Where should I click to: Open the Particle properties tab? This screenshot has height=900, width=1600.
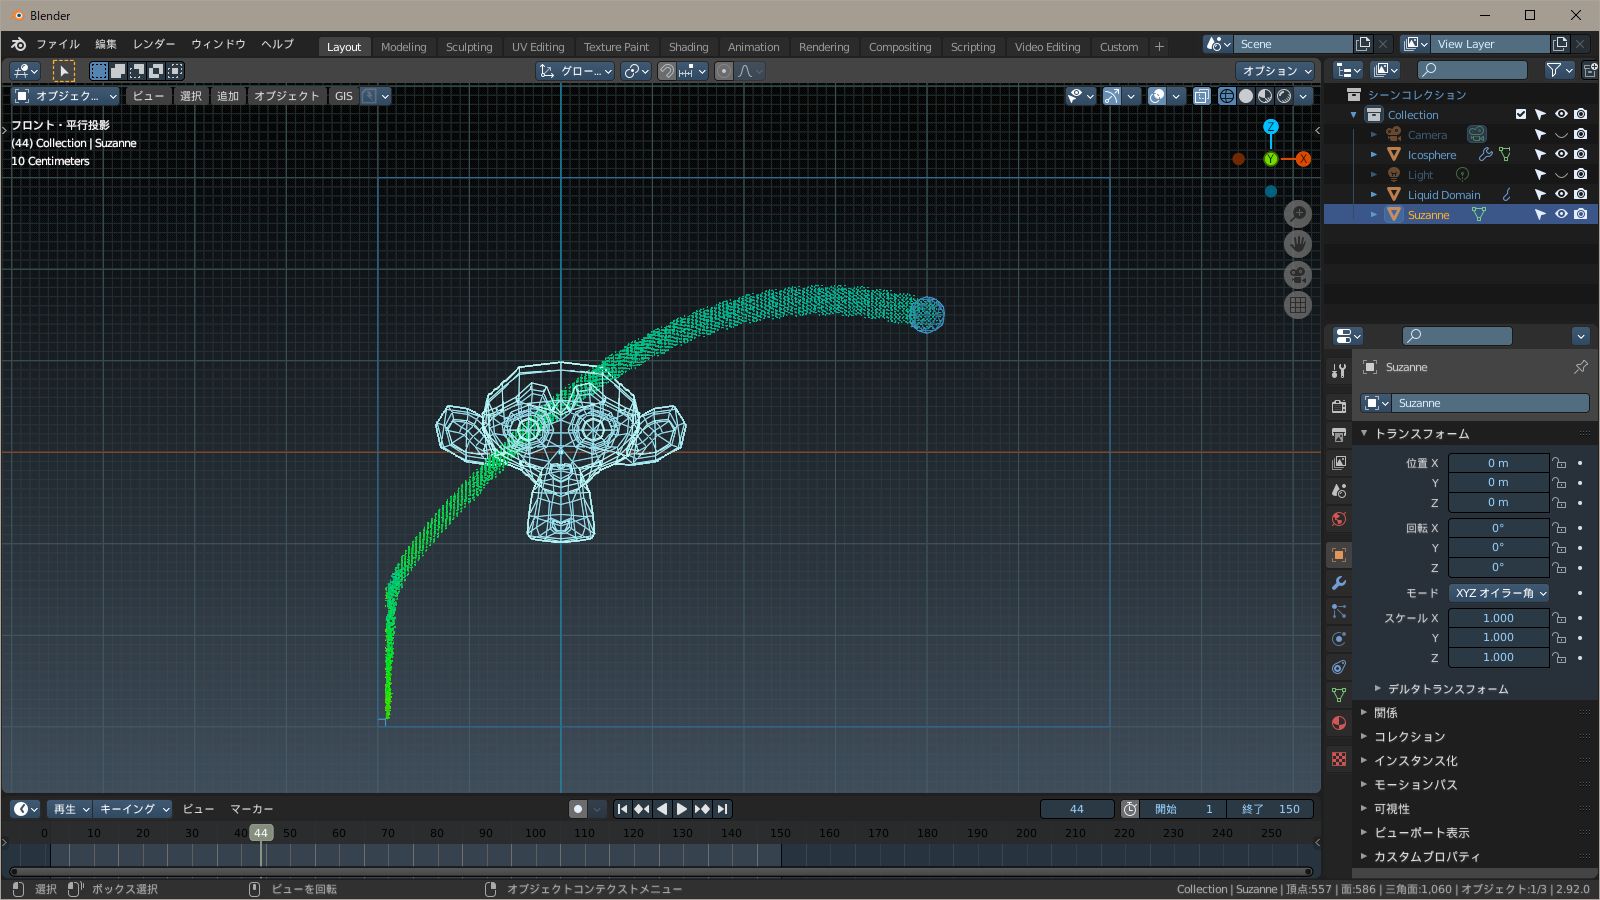[1339, 611]
